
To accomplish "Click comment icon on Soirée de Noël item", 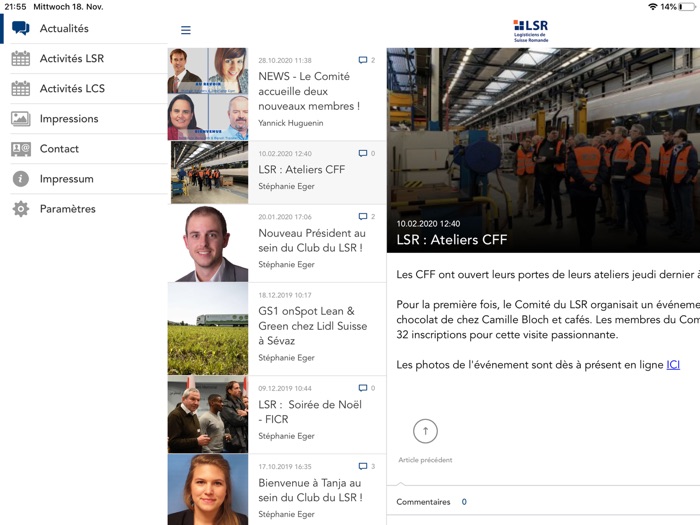I will (363, 388).
